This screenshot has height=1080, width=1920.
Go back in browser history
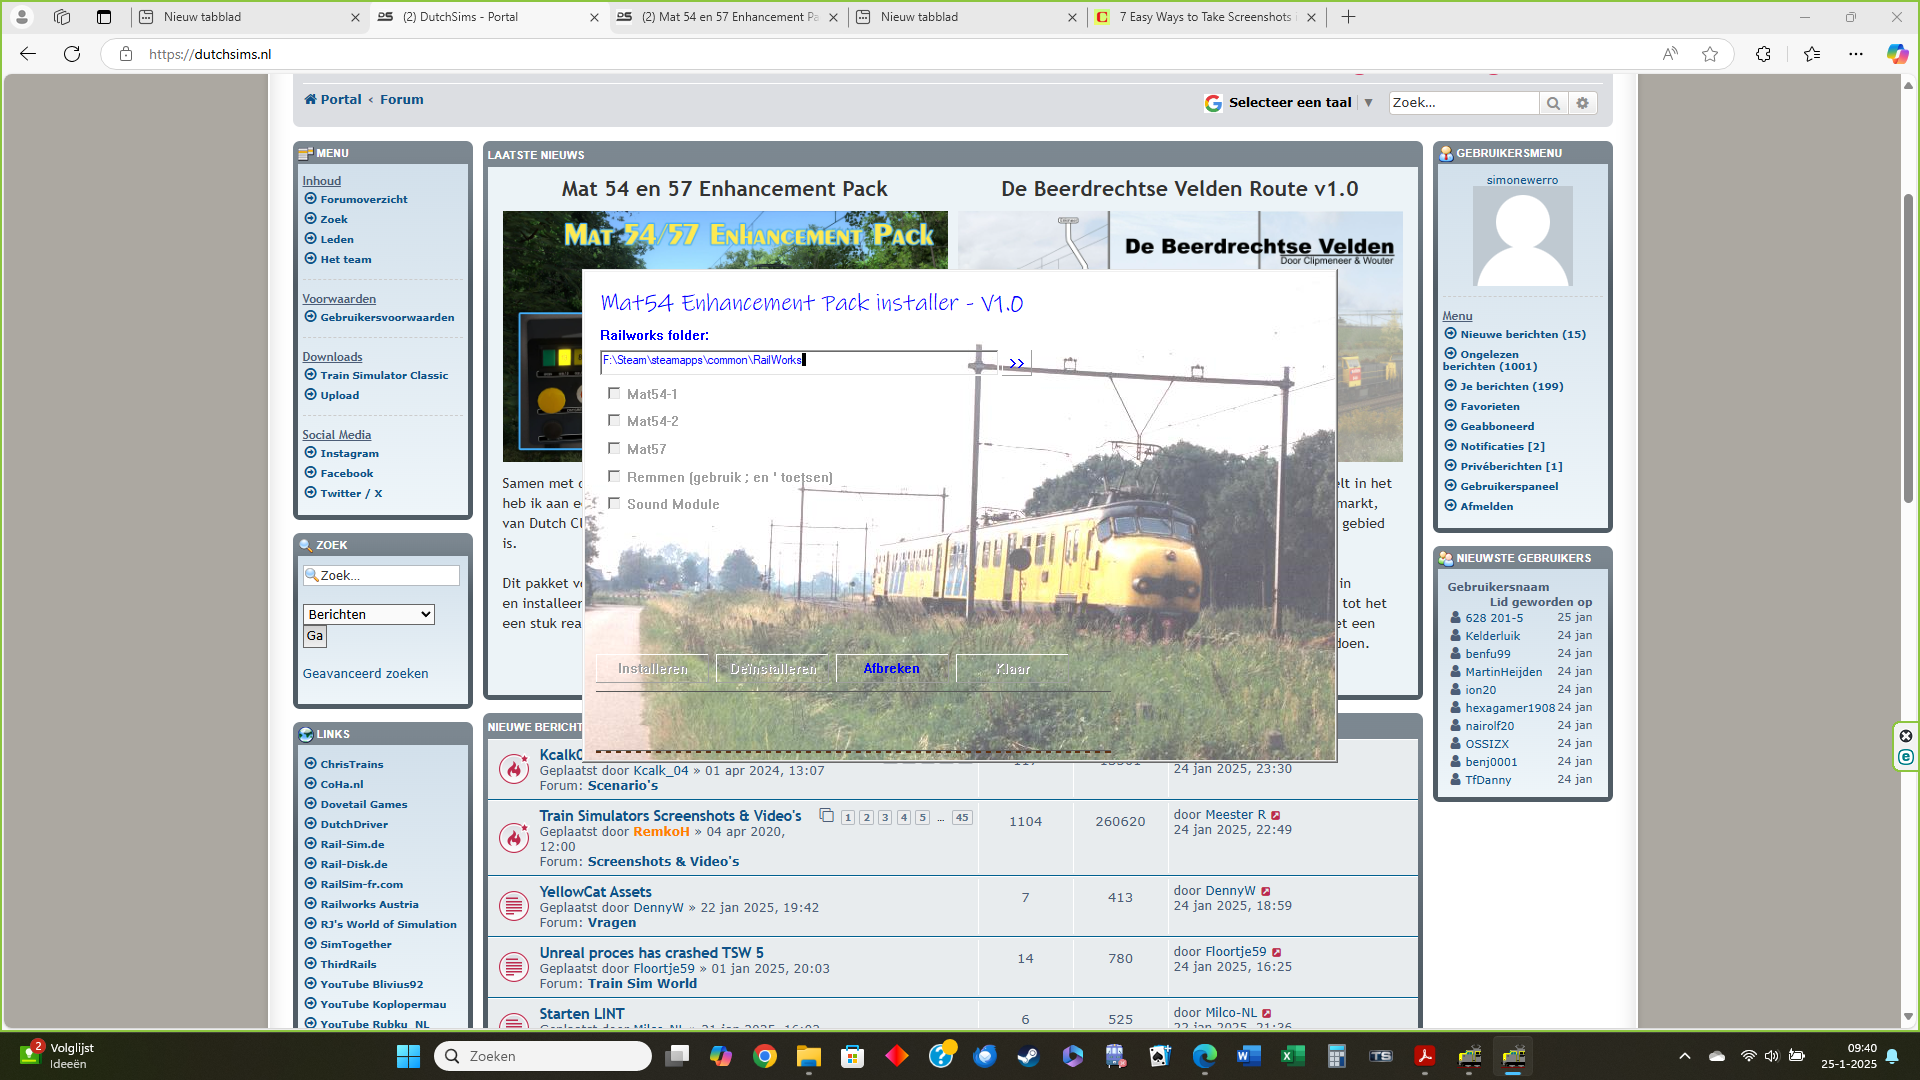tap(28, 54)
